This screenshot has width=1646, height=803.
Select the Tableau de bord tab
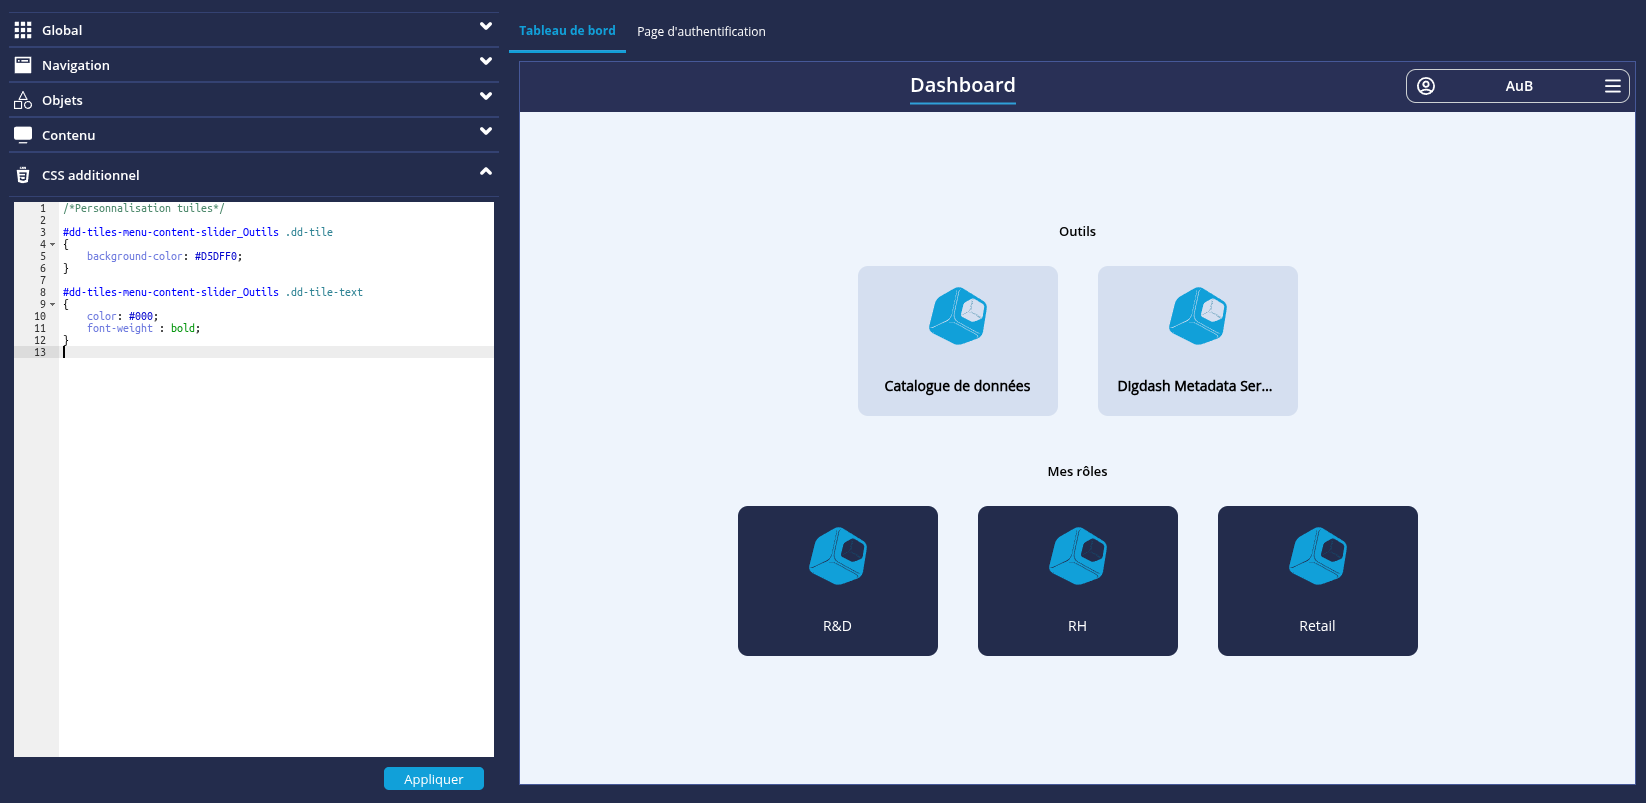567,31
